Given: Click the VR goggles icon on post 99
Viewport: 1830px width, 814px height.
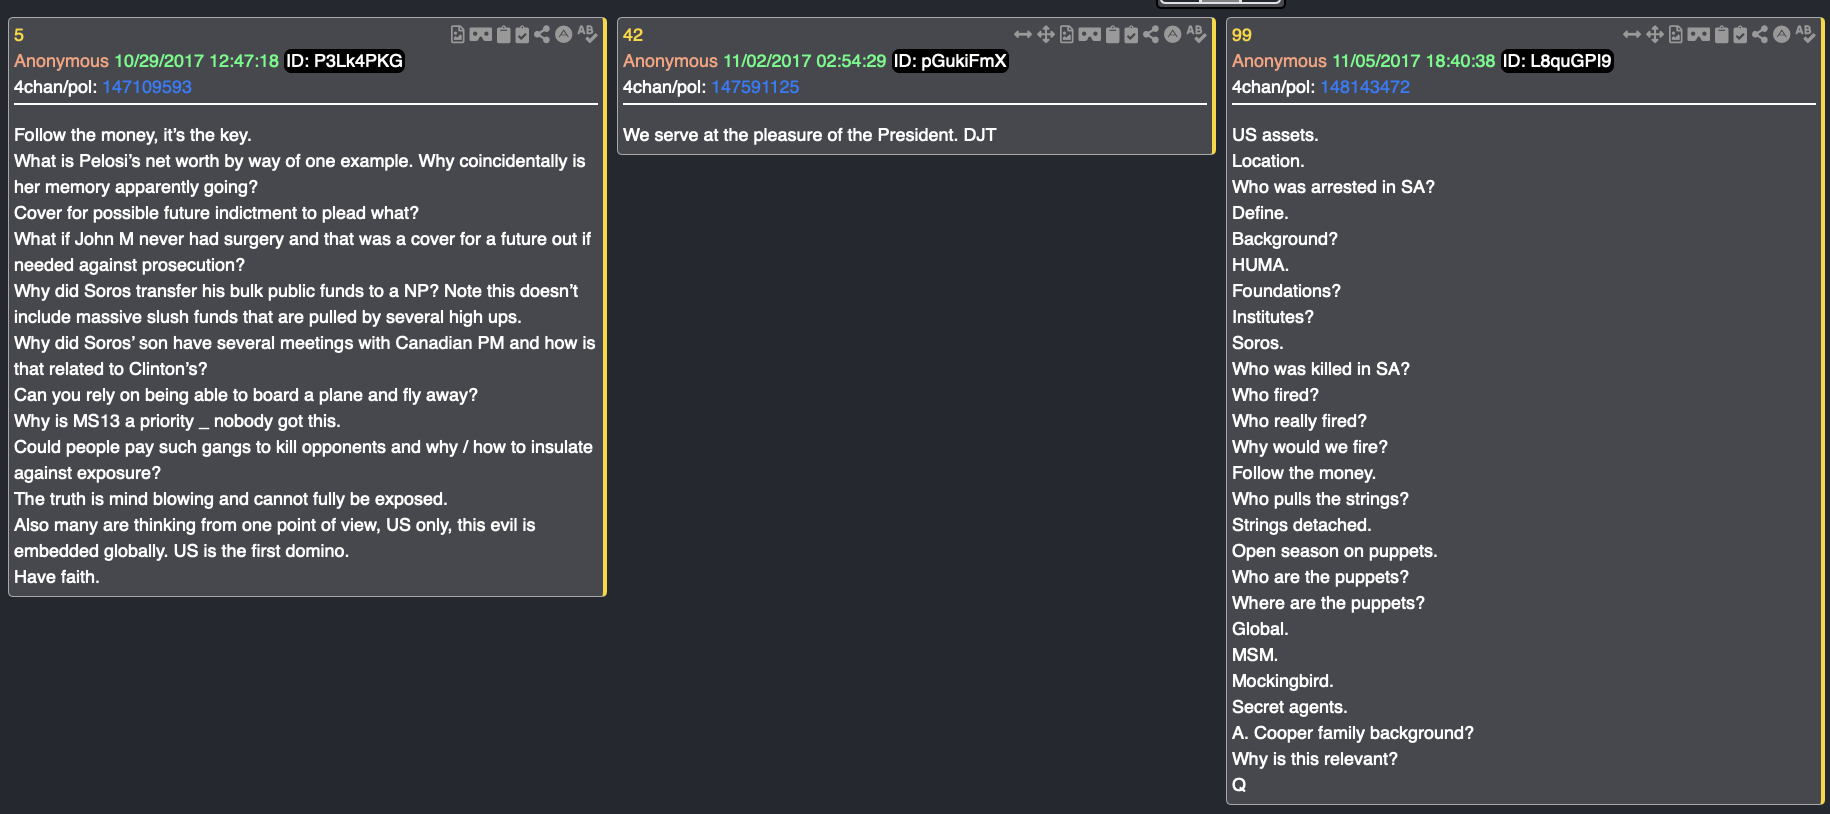Looking at the screenshot, I should click(x=1699, y=34).
